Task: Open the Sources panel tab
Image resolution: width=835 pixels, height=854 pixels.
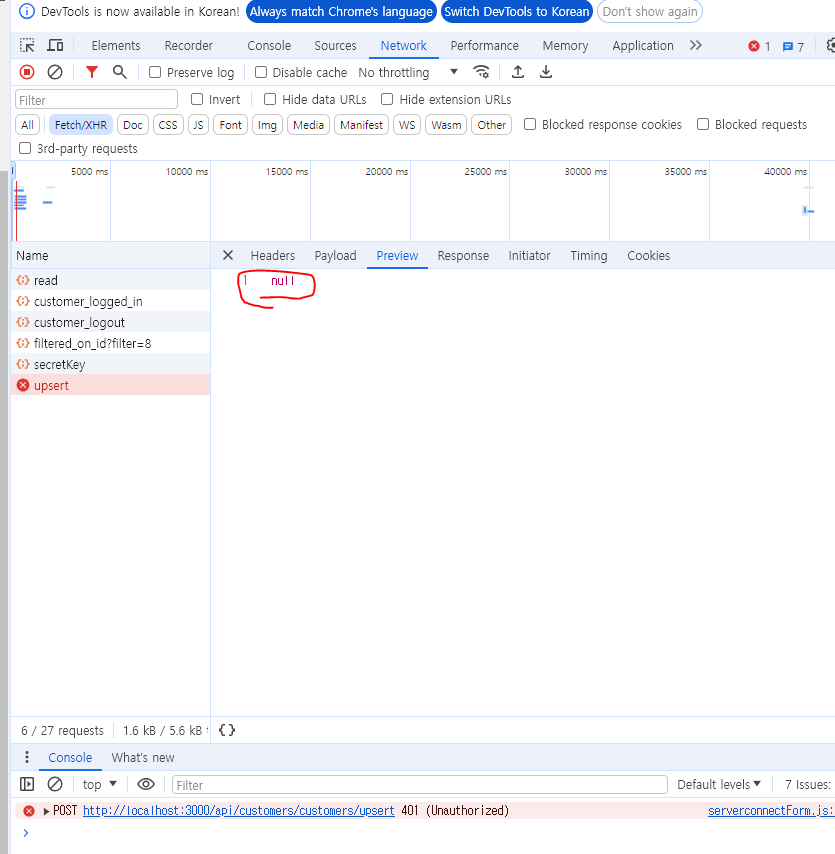Action: 335,46
